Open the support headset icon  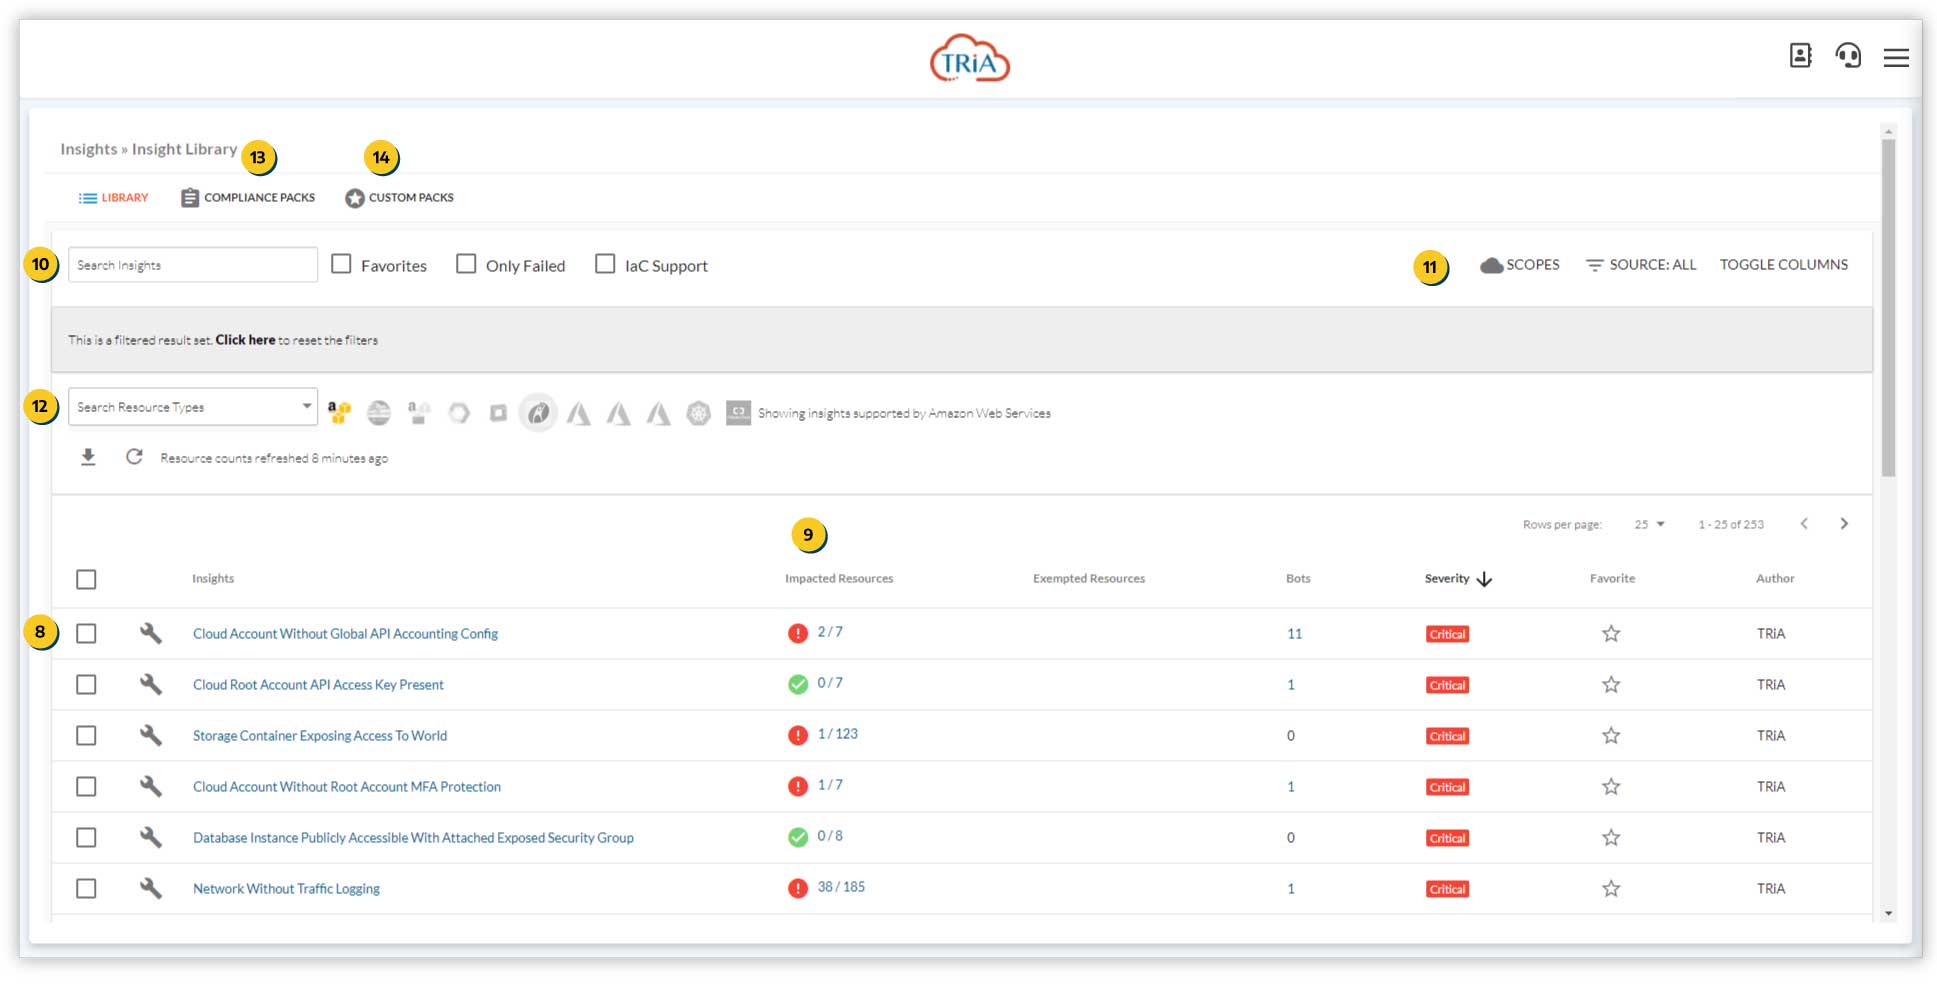(1848, 56)
